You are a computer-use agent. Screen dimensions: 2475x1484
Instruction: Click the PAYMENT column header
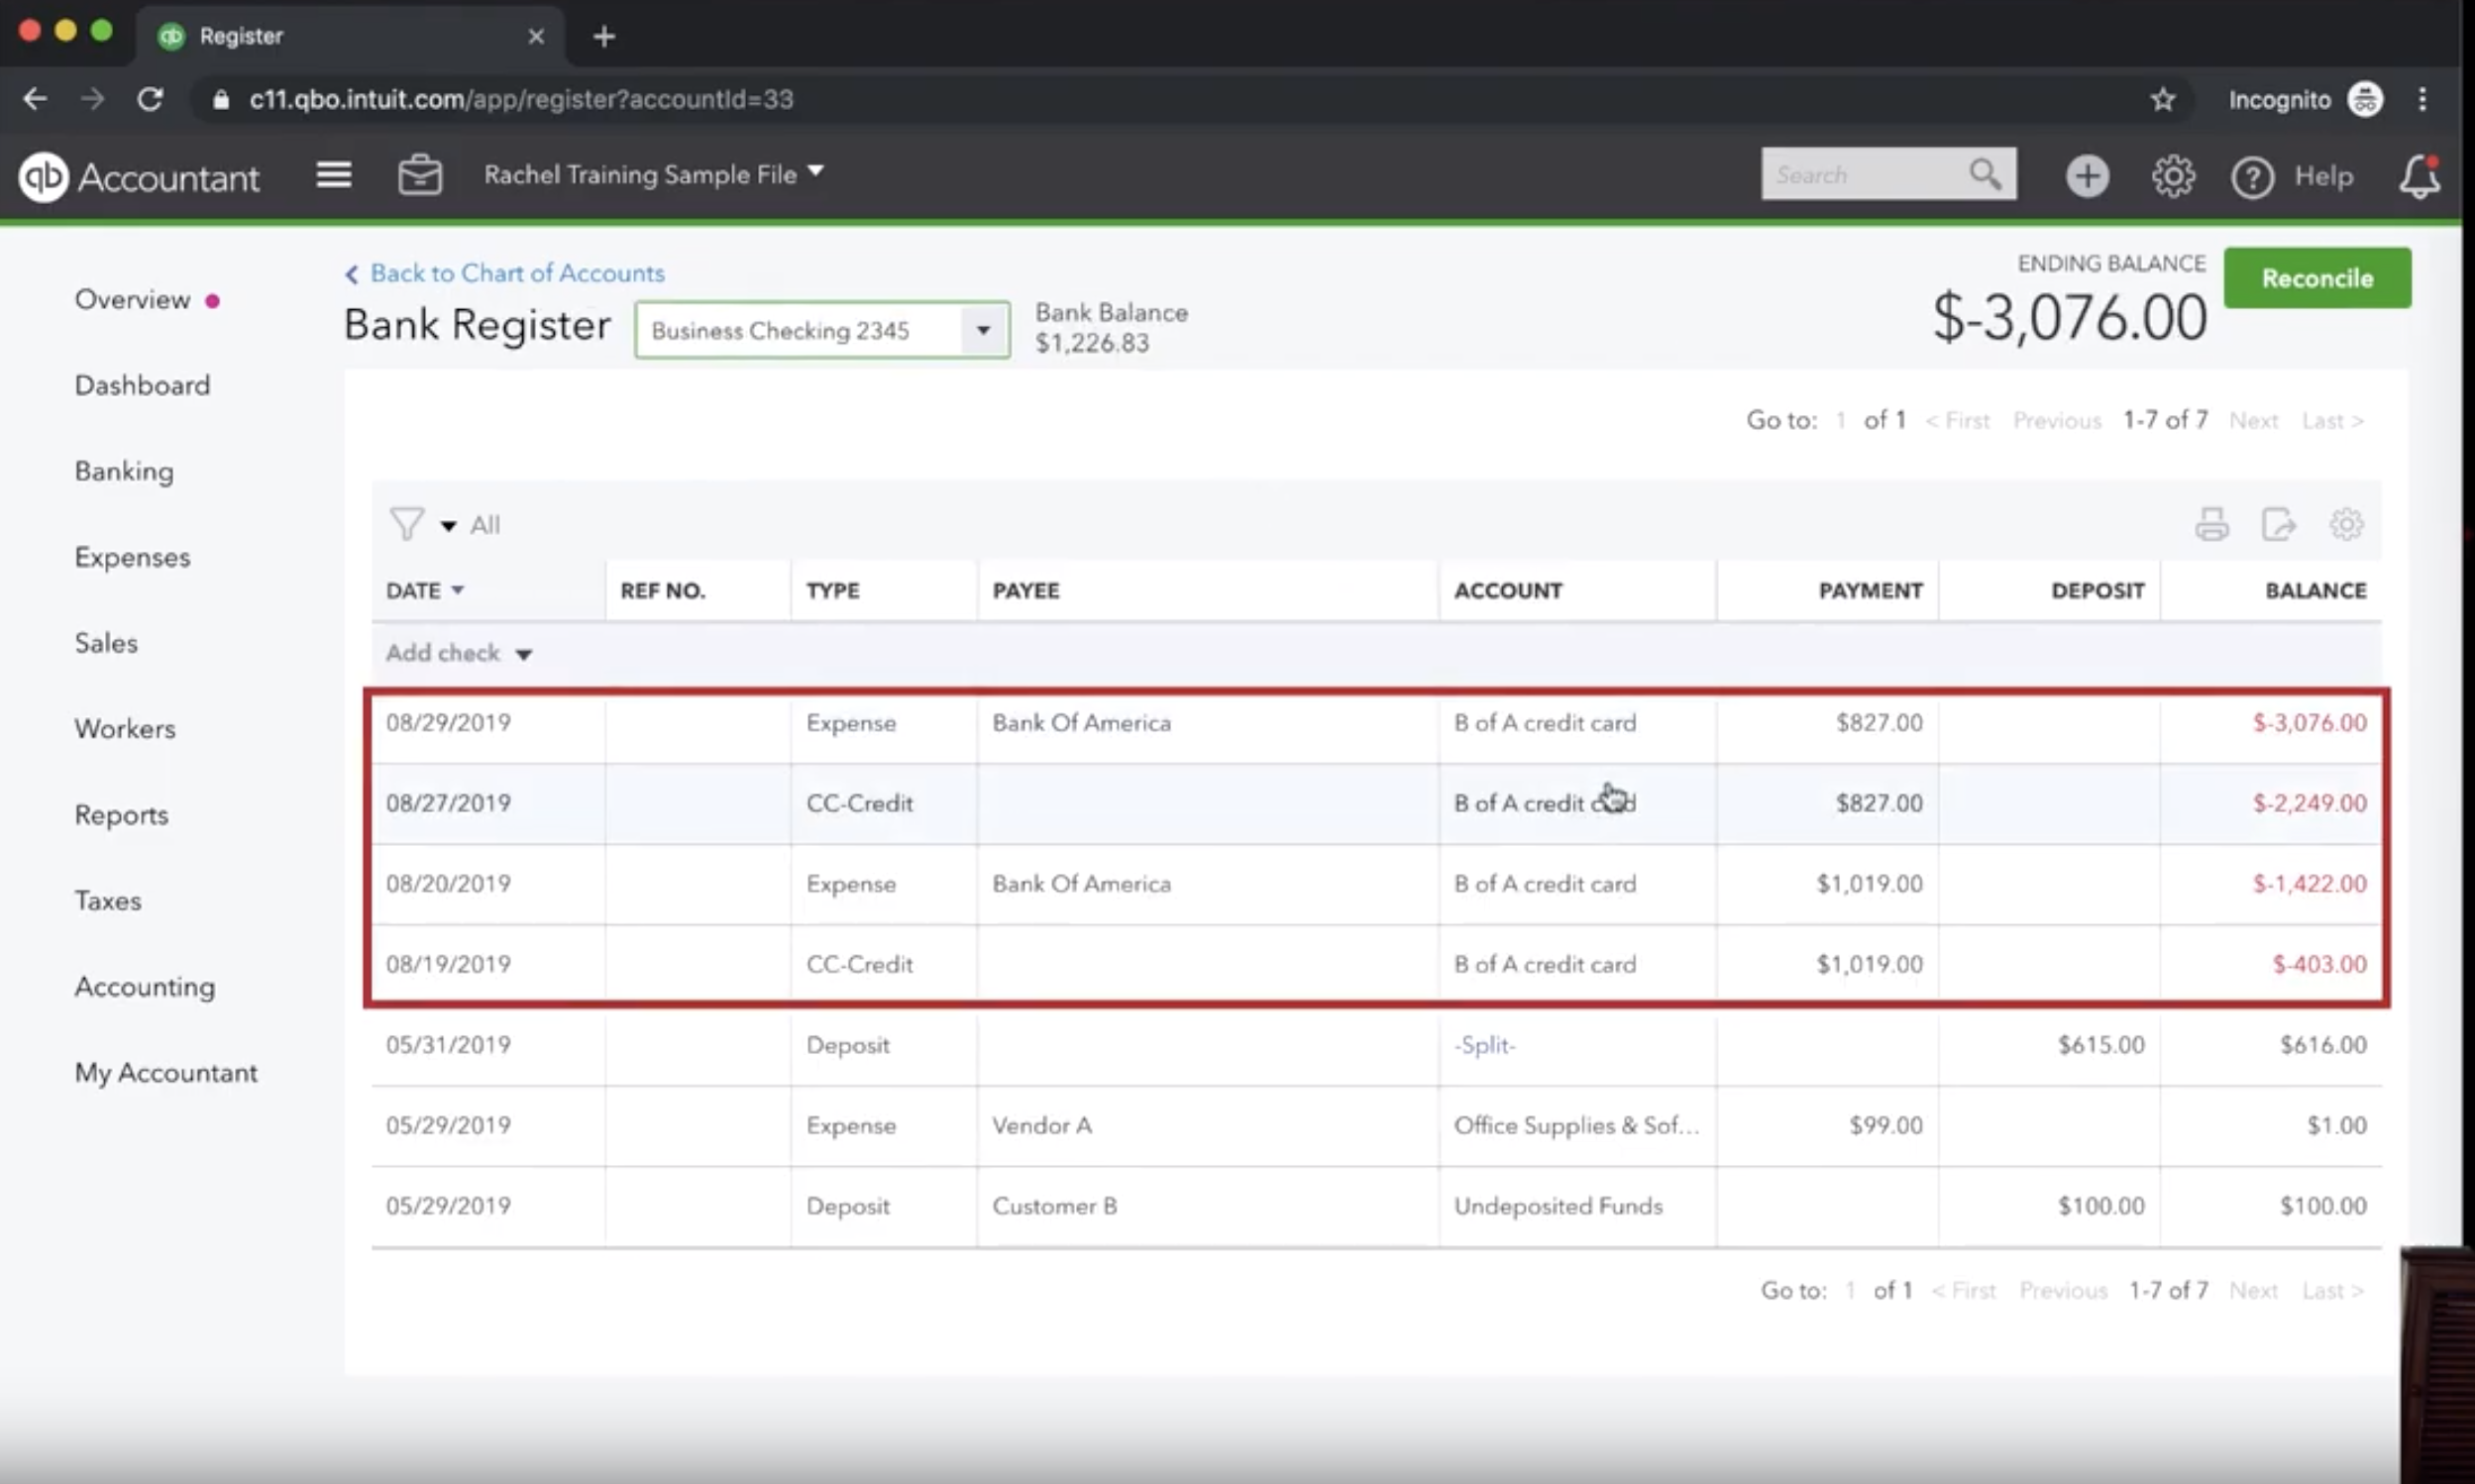1870,590
